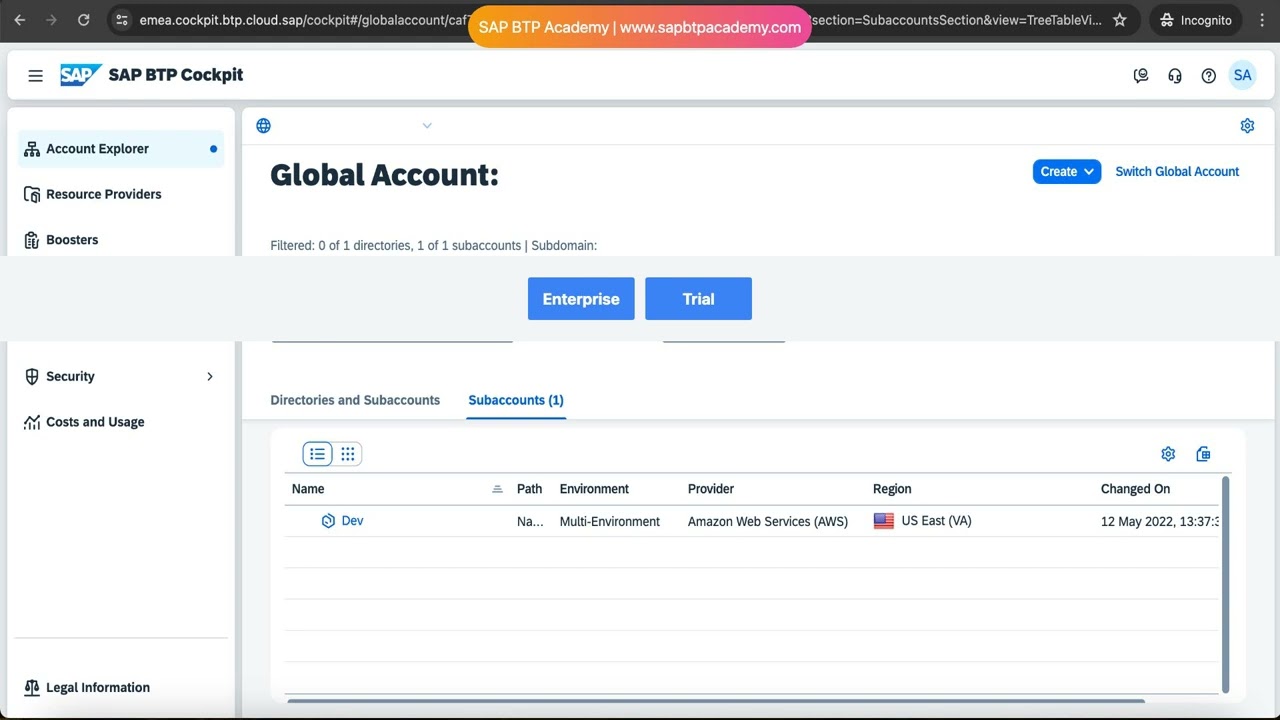Click the US flag icon
Viewport: 1280px width, 720px height.
tap(884, 521)
